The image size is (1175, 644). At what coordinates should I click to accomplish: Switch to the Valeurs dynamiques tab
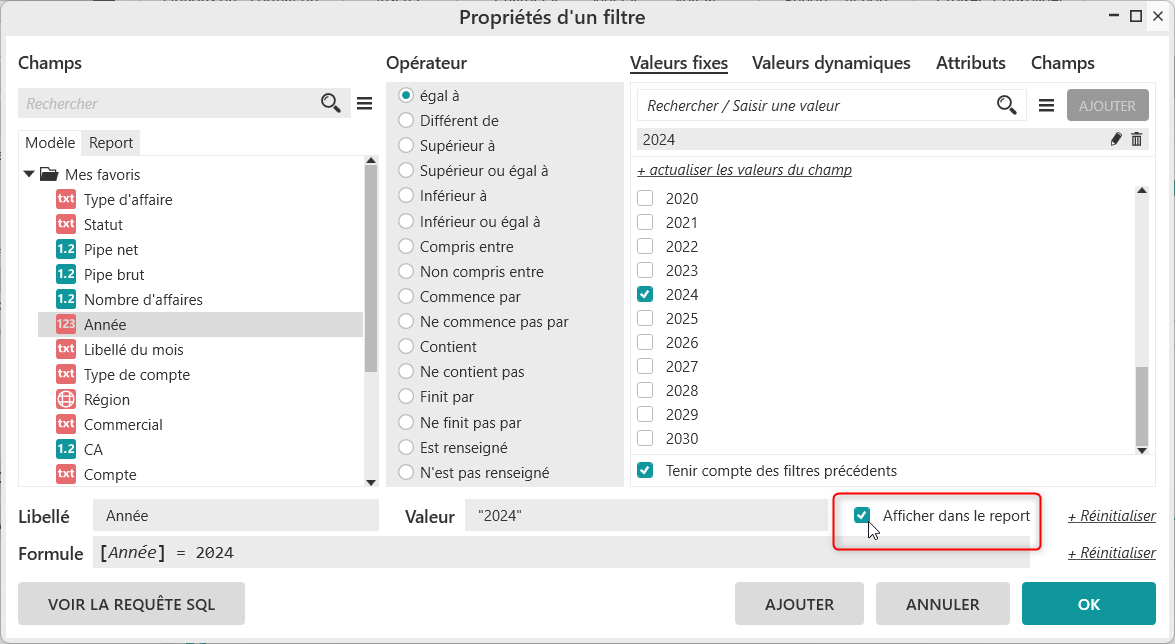831,63
